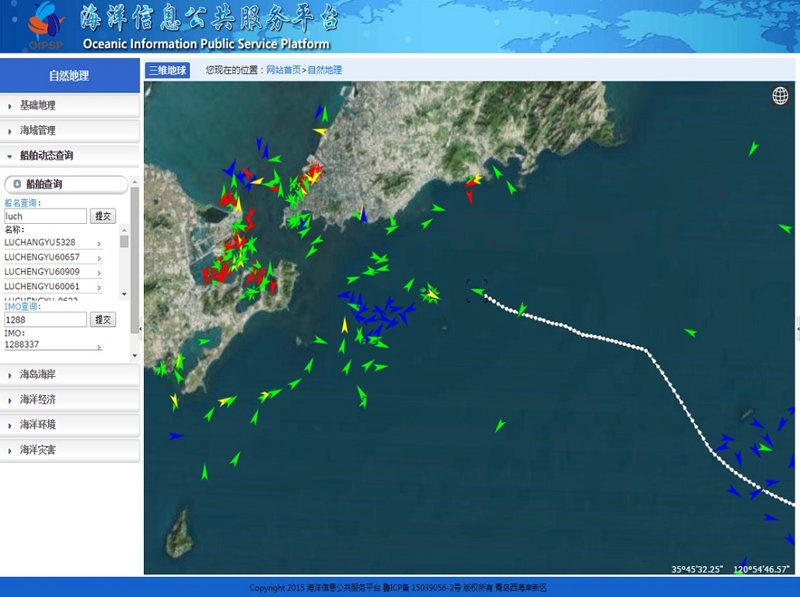
Task: Submit the ship name search with 提交
Action: 103,216
